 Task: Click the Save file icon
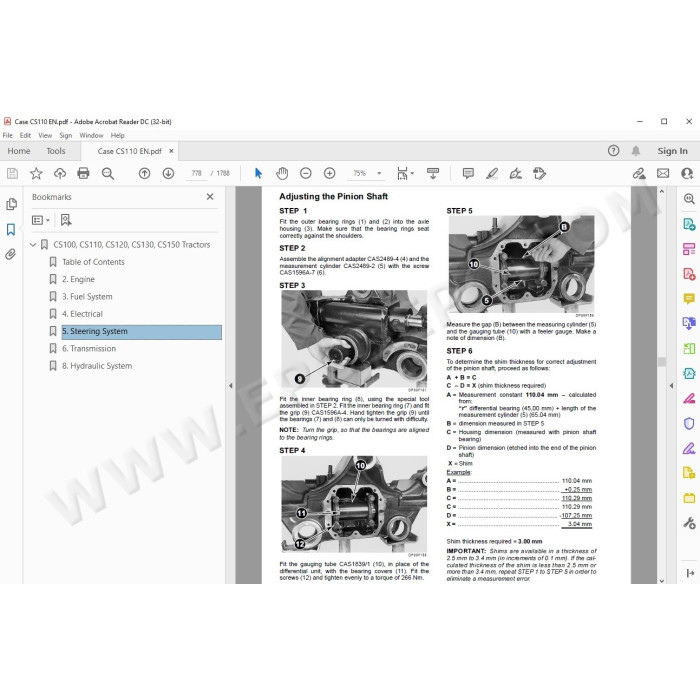point(12,173)
